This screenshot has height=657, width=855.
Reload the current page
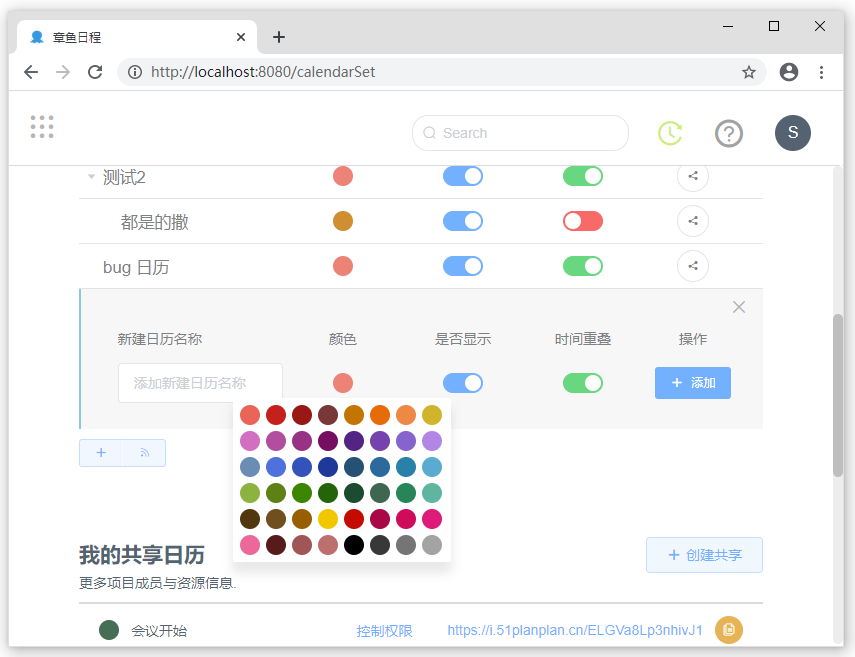pos(95,72)
